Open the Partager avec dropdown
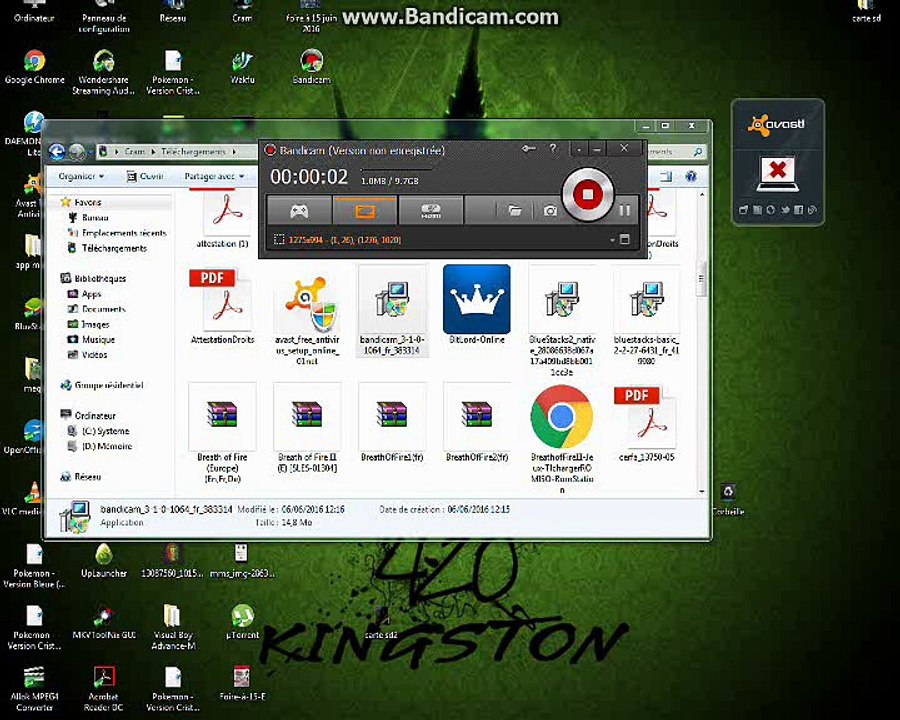The width and height of the screenshot is (900, 720). (214, 176)
